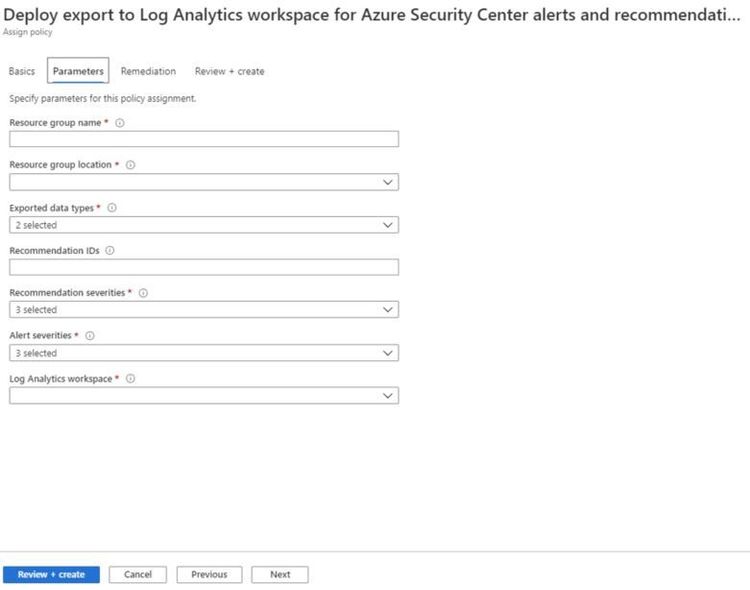Switch to the Basics tab

point(22,71)
